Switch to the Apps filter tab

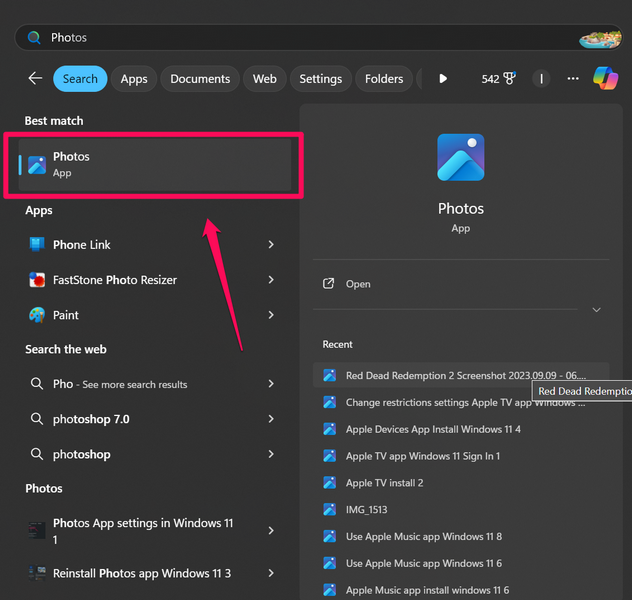click(134, 79)
